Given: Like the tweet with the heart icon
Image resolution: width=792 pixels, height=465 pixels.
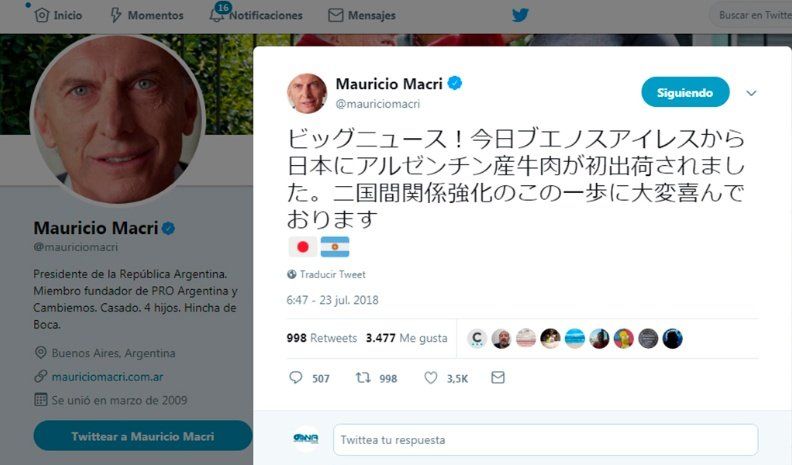Looking at the screenshot, I should [x=430, y=378].
